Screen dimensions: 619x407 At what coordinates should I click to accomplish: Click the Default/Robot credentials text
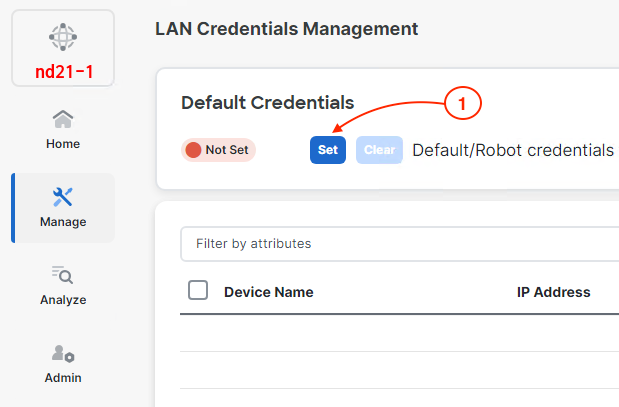513,150
